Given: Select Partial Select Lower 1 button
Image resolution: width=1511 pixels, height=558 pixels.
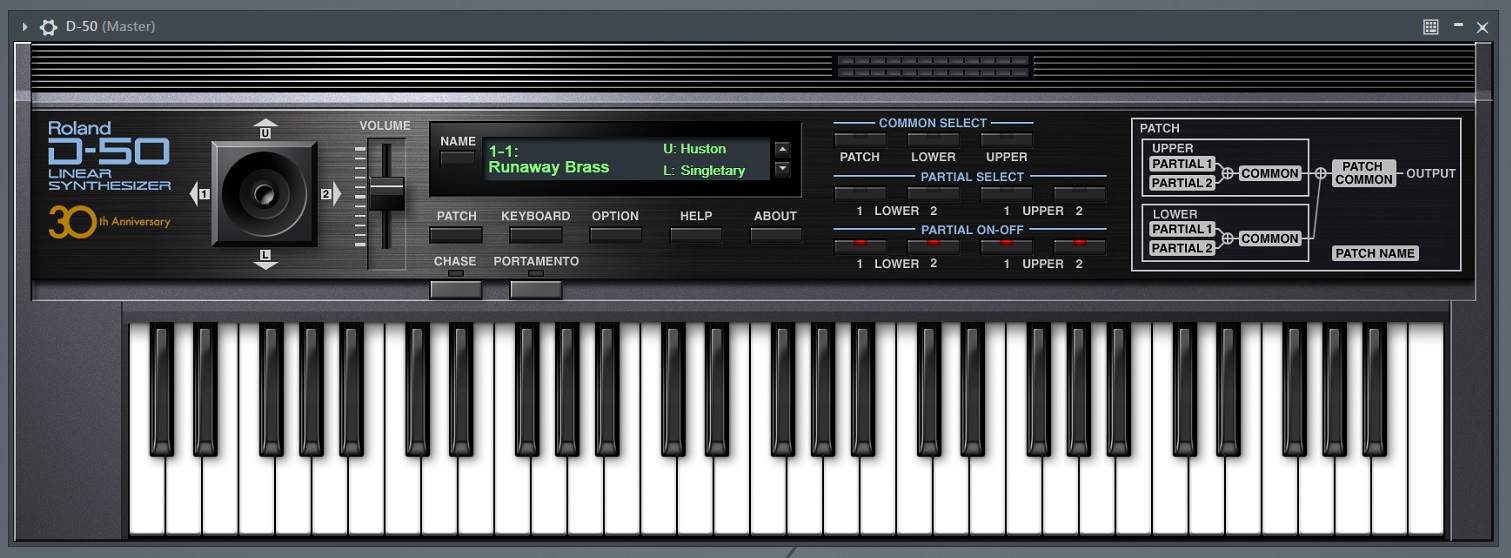Looking at the screenshot, I should click(x=860, y=194).
